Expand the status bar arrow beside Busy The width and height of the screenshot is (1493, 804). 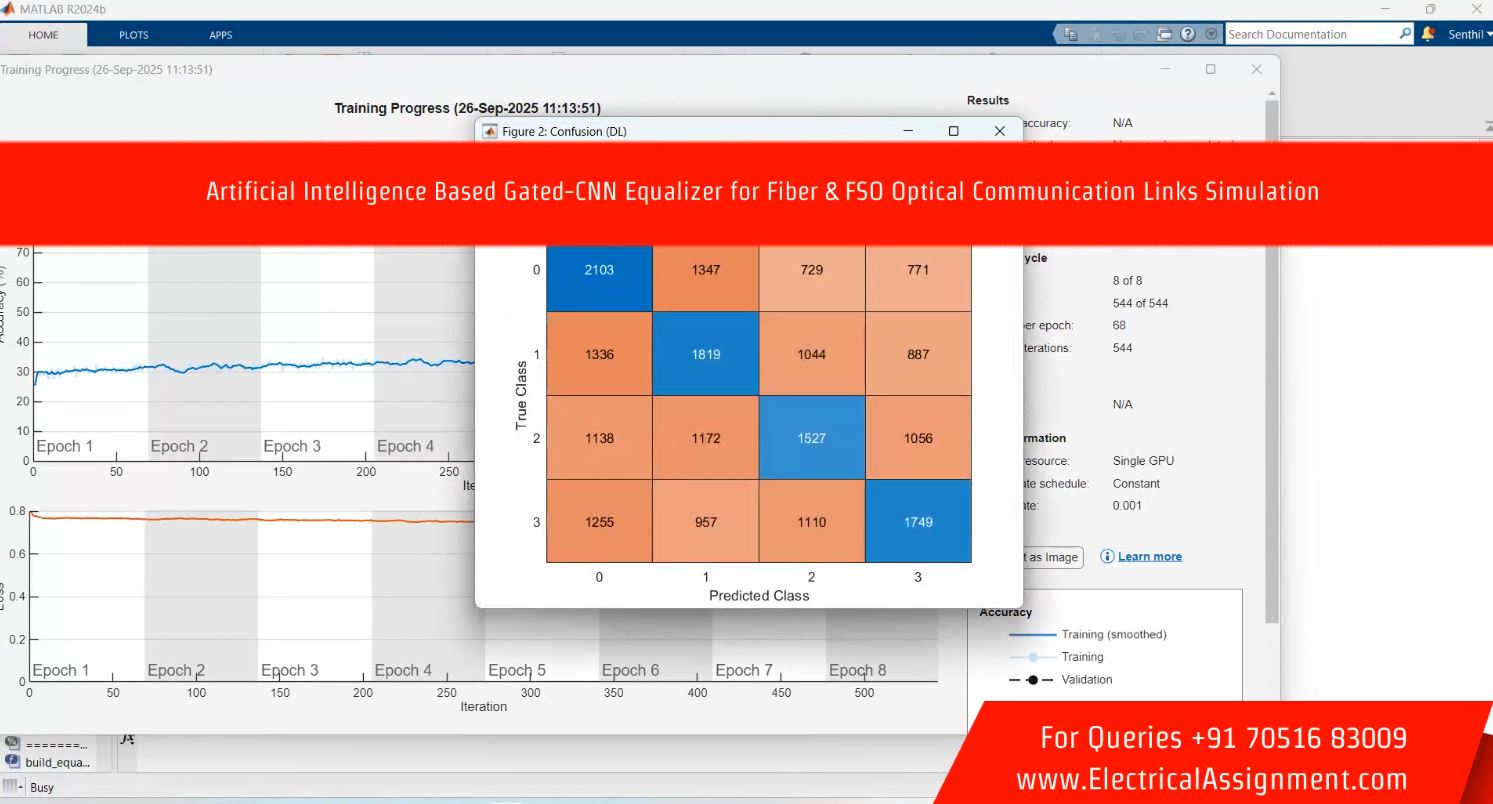tap(21, 787)
